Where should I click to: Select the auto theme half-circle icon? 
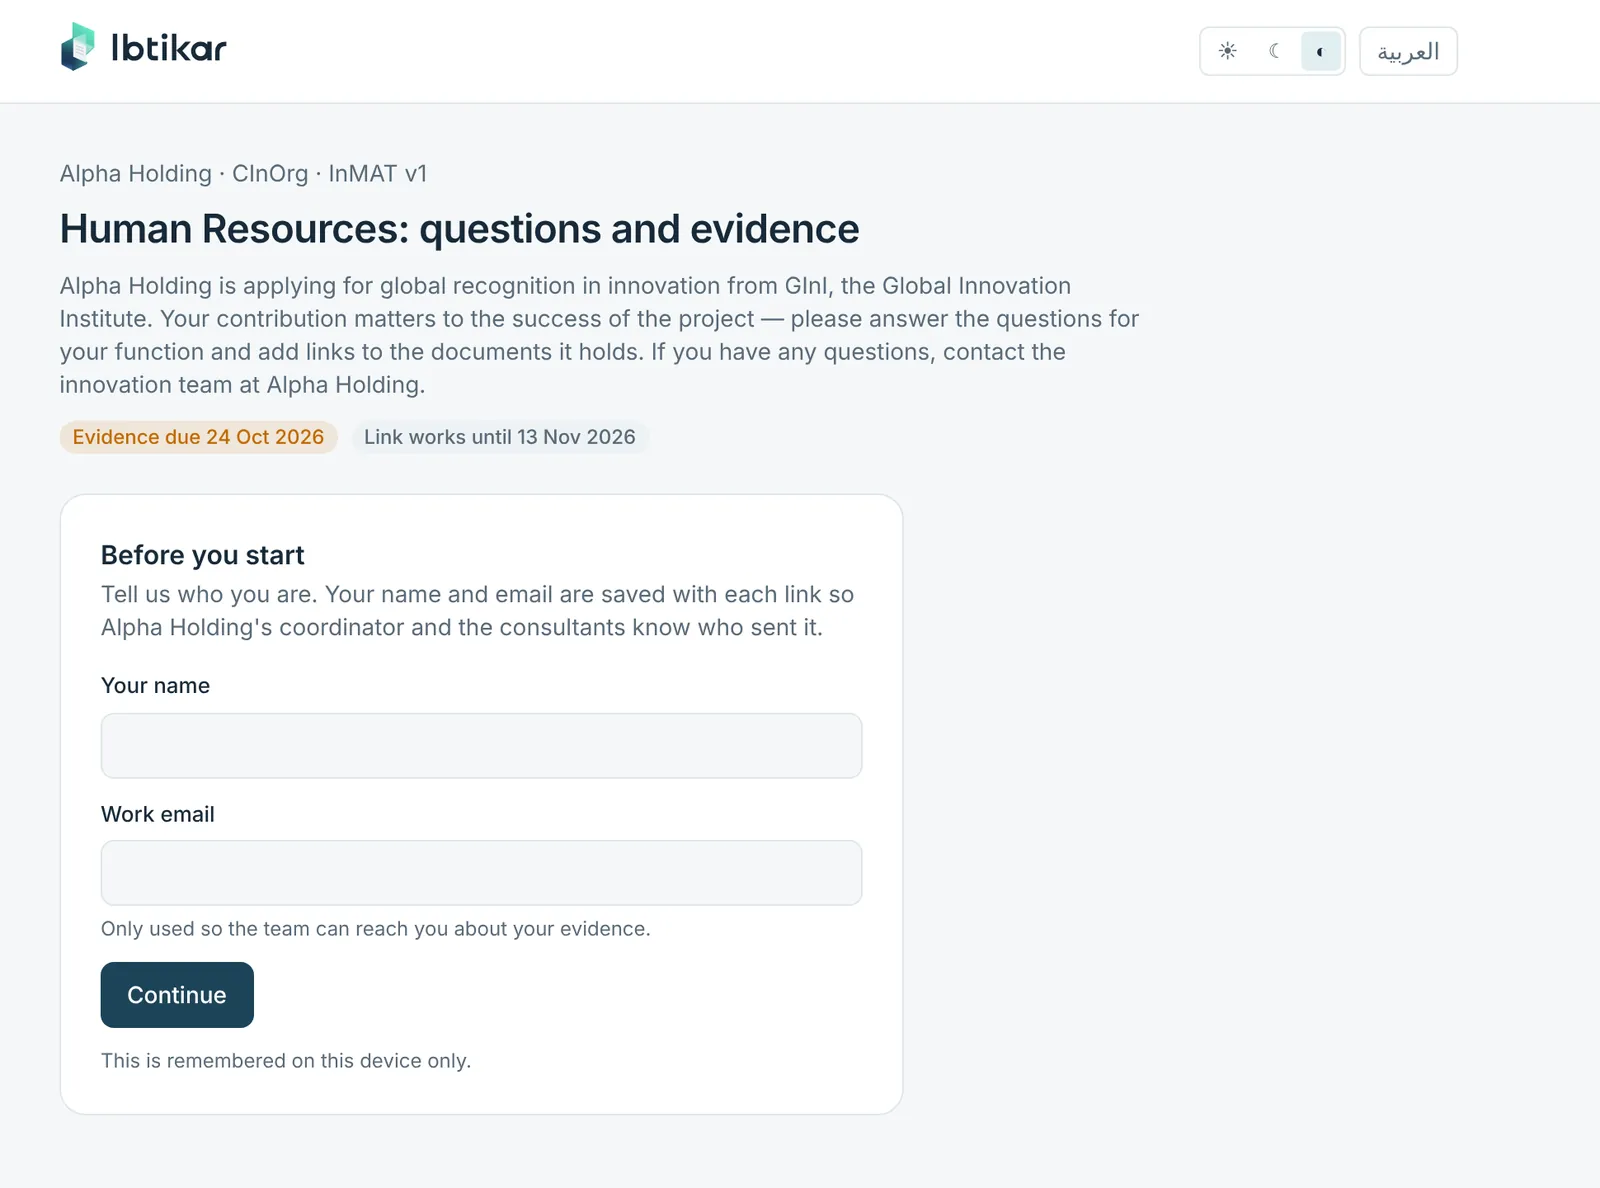click(x=1320, y=51)
